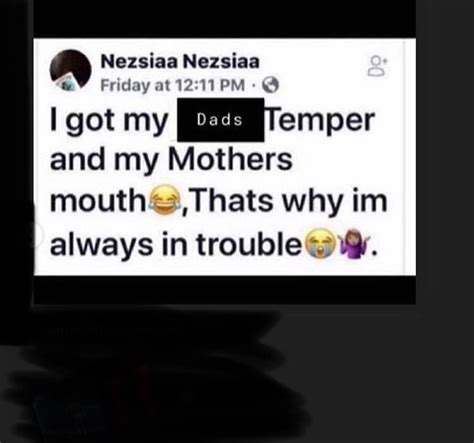
Task: Click the add friend icon
Action: pyautogui.click(x=377, y=66)
